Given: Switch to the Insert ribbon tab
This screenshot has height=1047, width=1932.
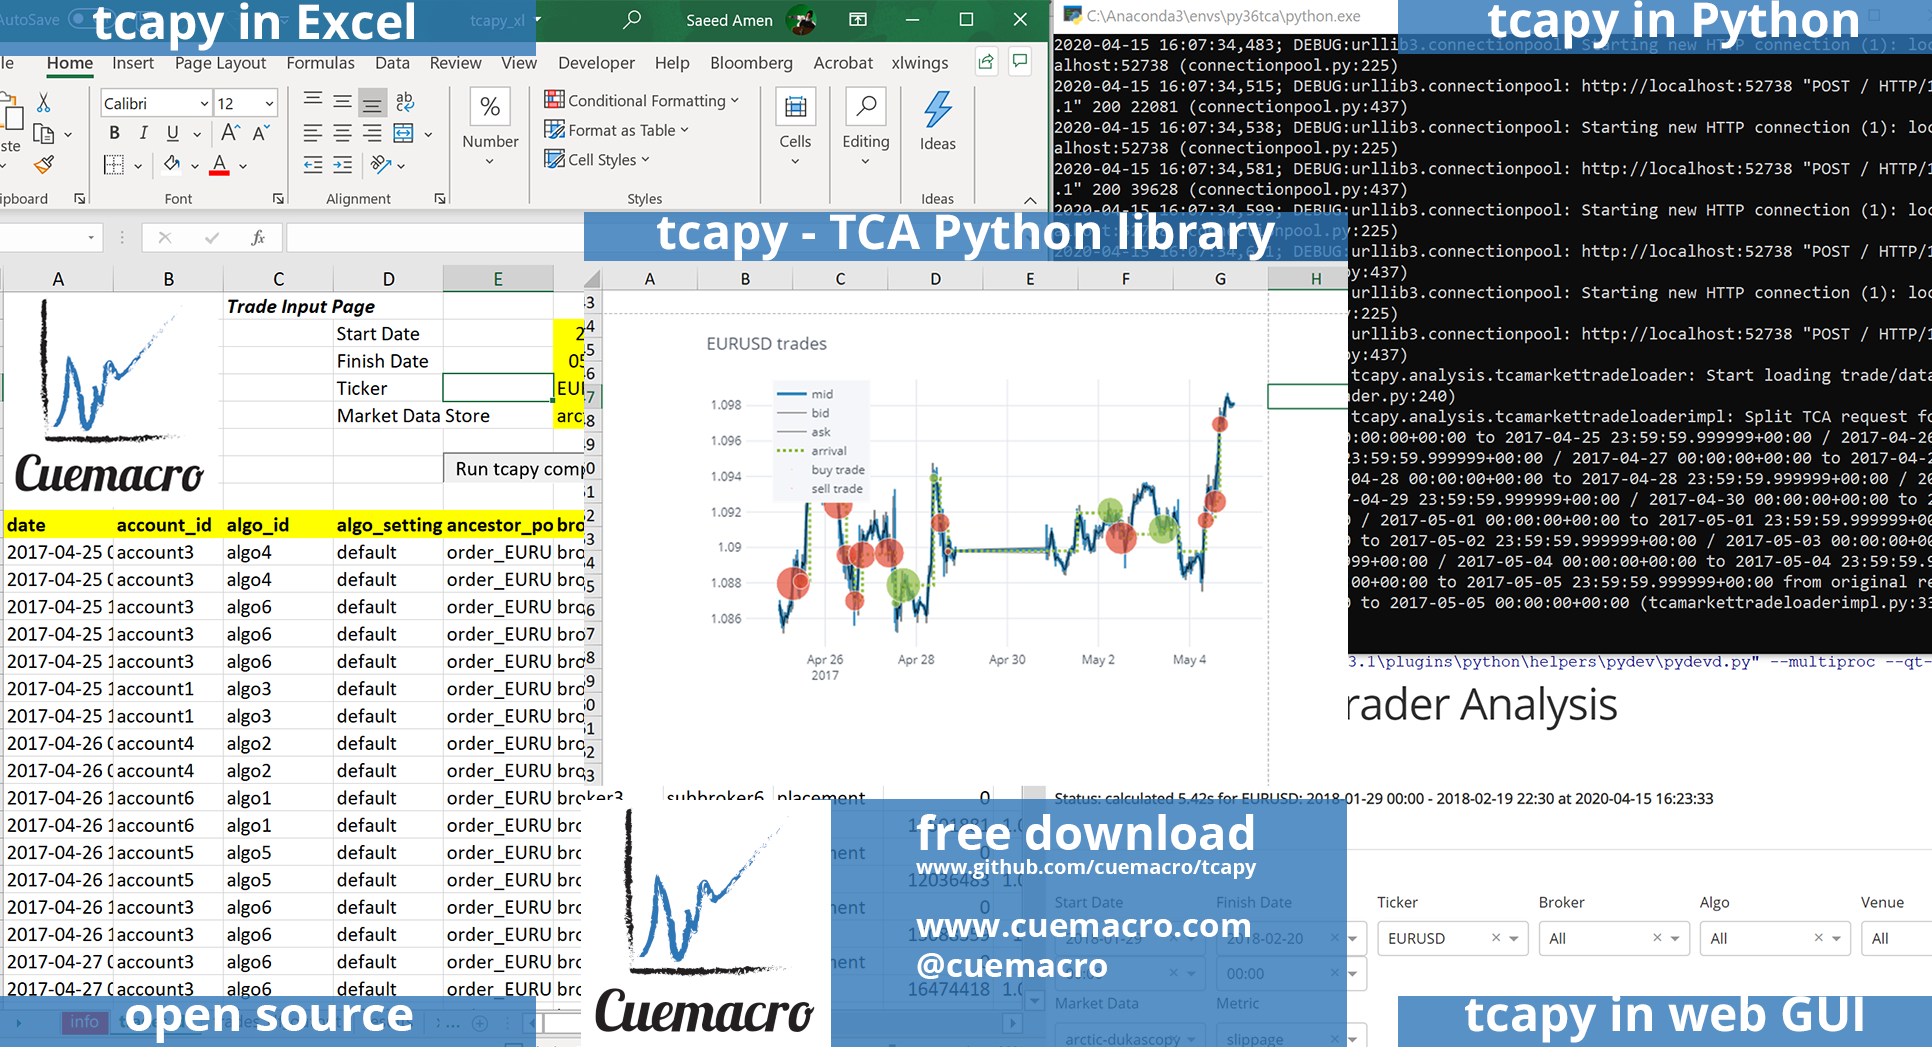Looking at the screenshot, I should (133, 63).
